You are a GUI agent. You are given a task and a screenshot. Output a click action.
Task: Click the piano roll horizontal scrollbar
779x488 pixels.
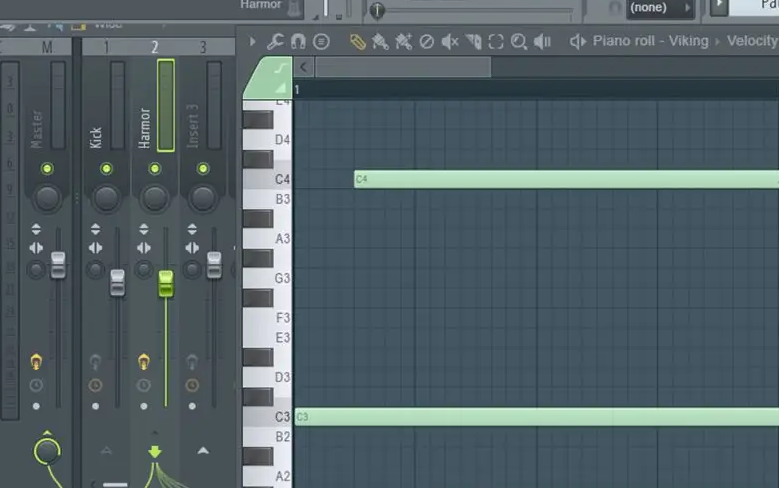pos(403,67)
